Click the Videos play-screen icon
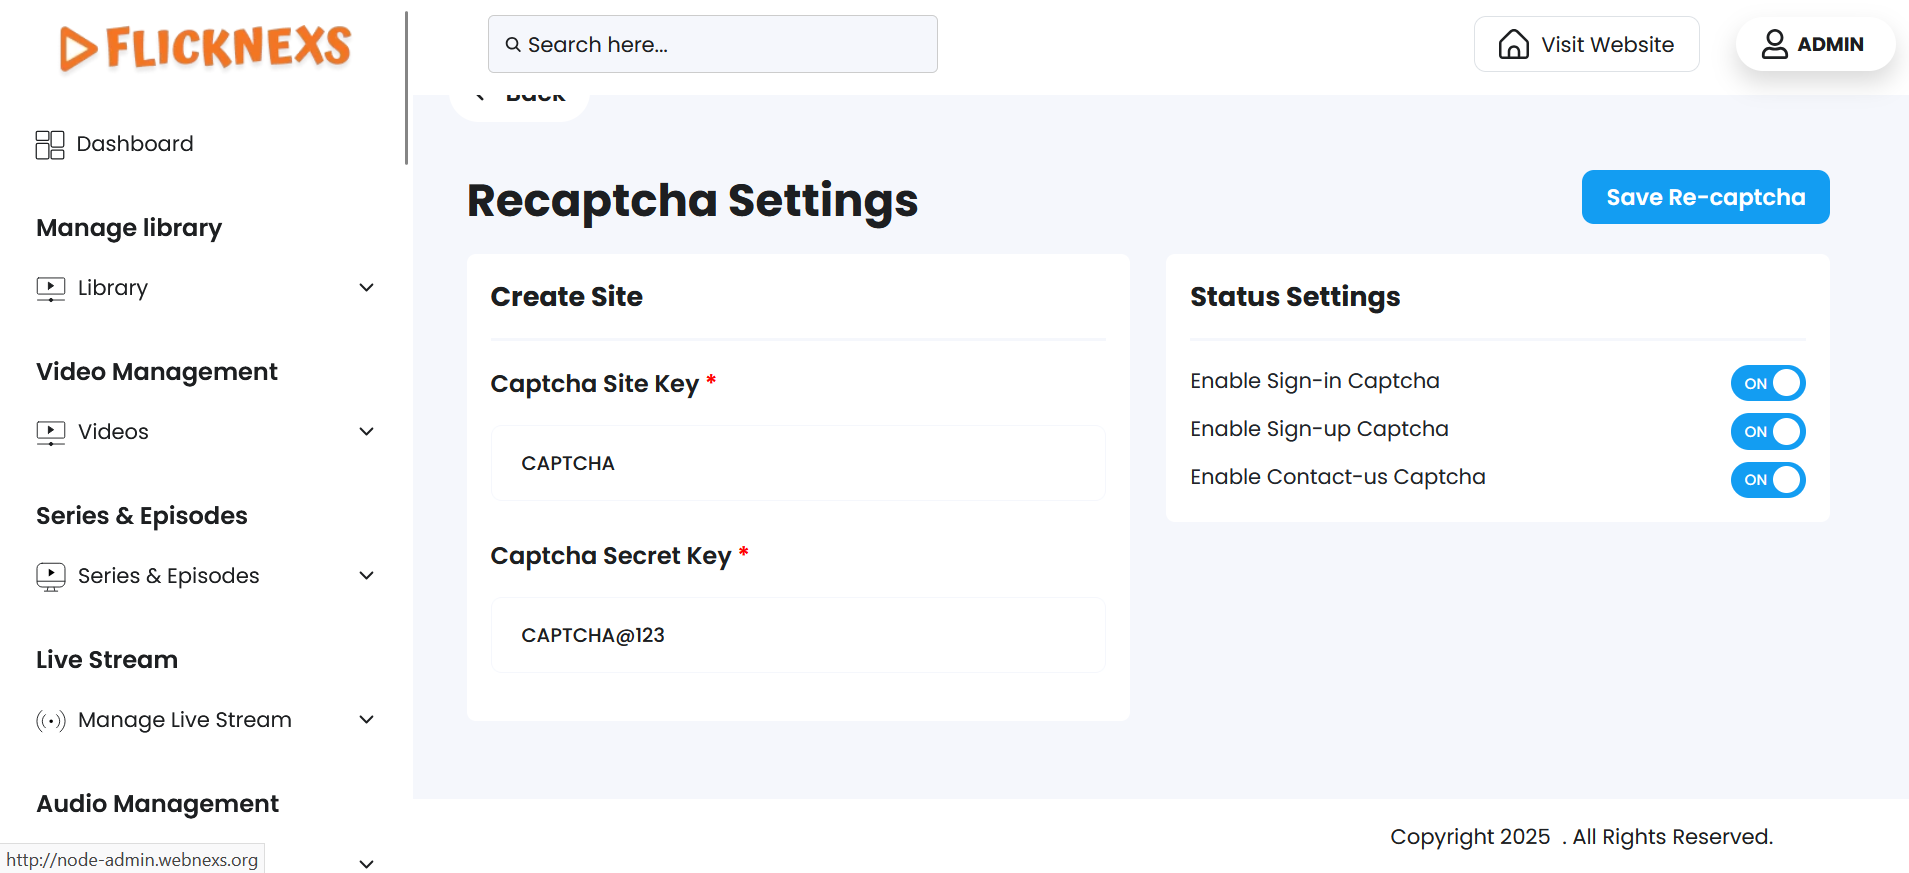 click(x=51, y=433)
